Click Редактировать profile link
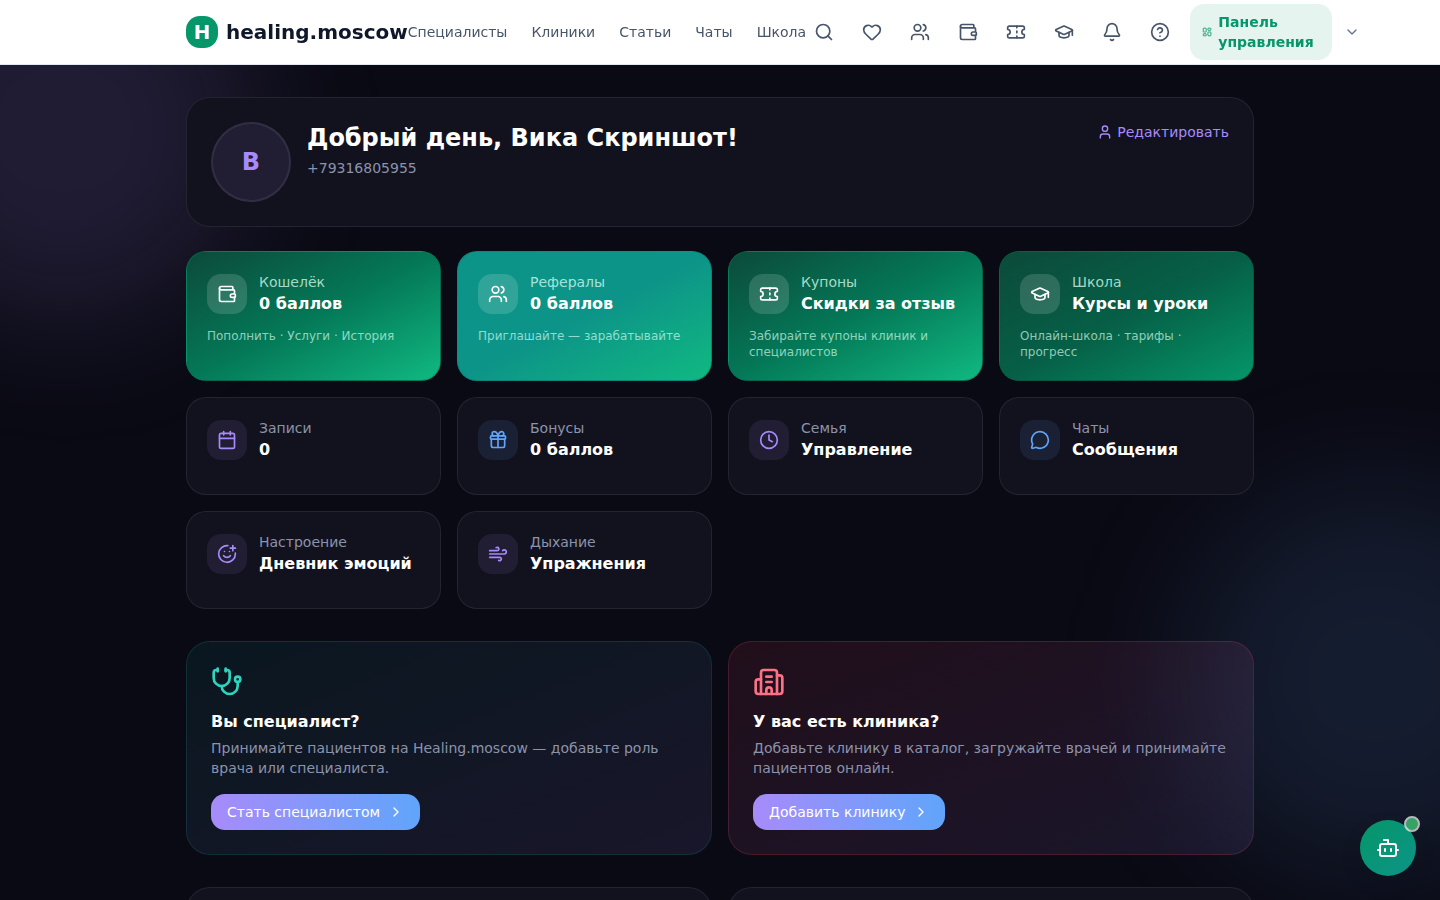 click(x=1163, y=132)
